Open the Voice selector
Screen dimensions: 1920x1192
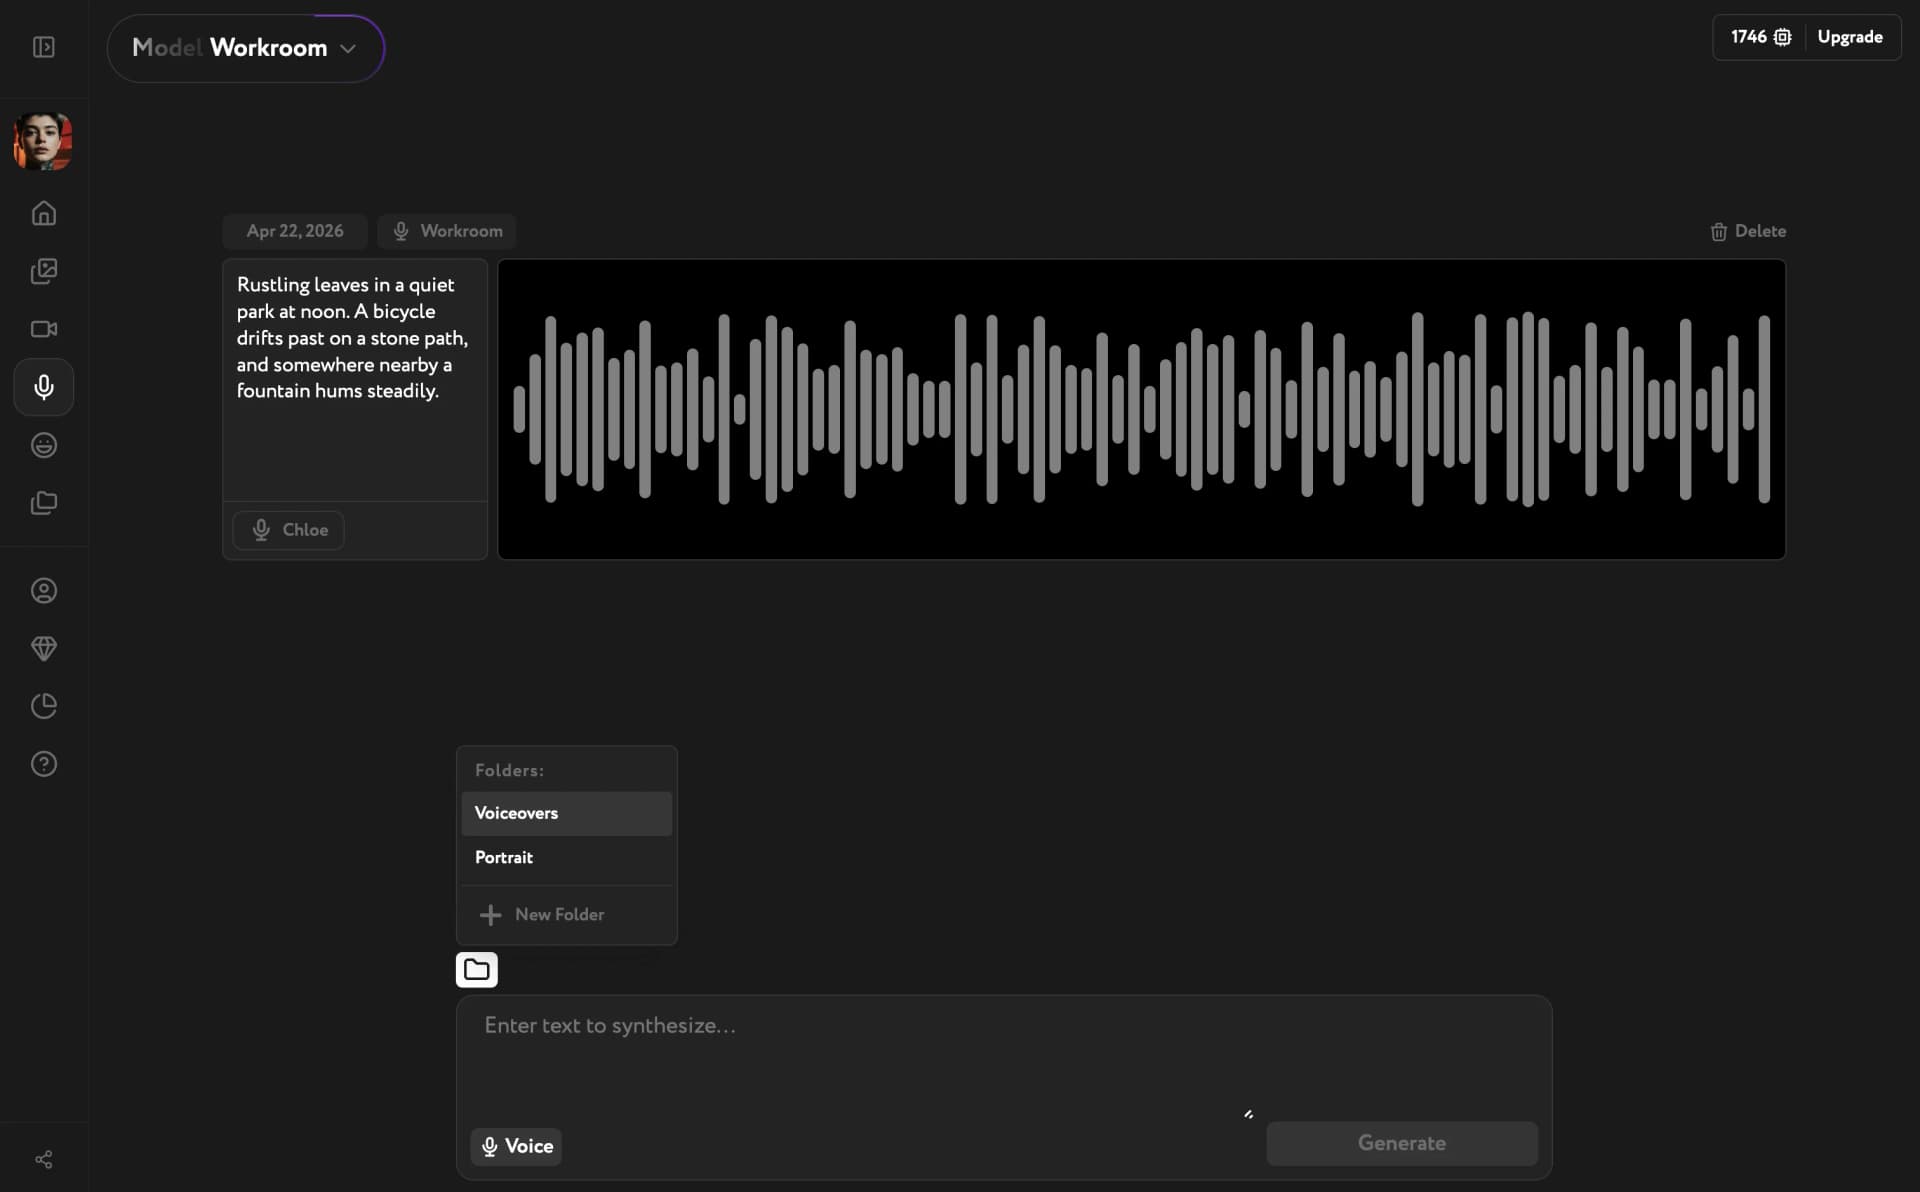516,1146
